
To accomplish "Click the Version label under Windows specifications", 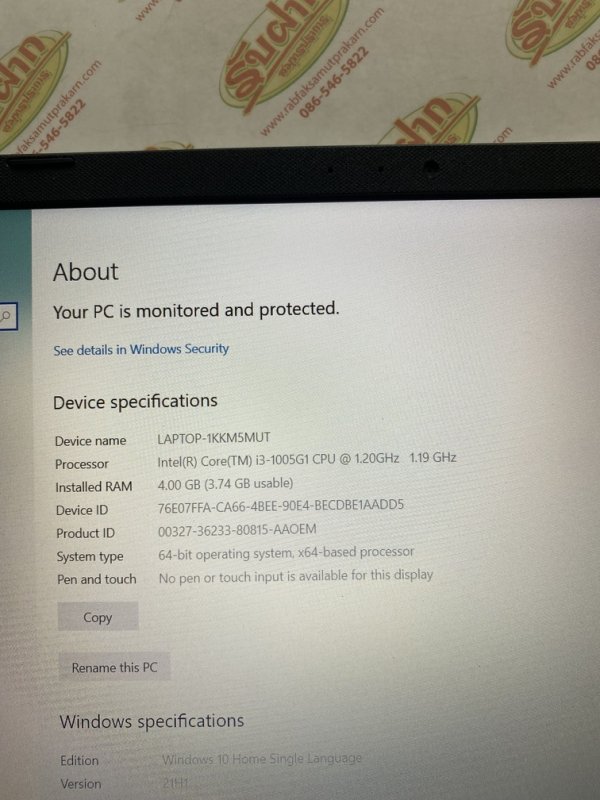I will point(81,784).
